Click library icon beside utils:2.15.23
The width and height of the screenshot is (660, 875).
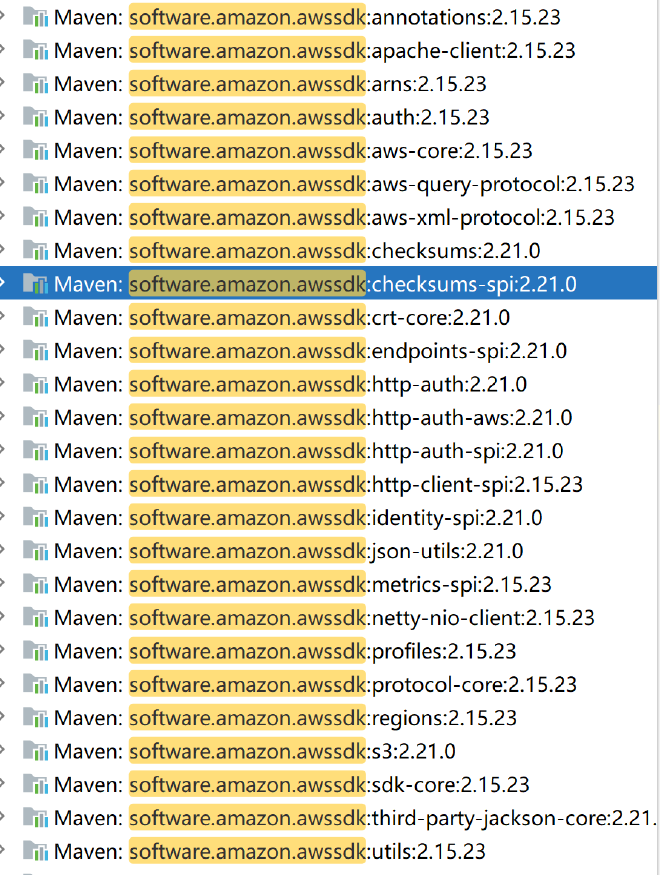35,851
